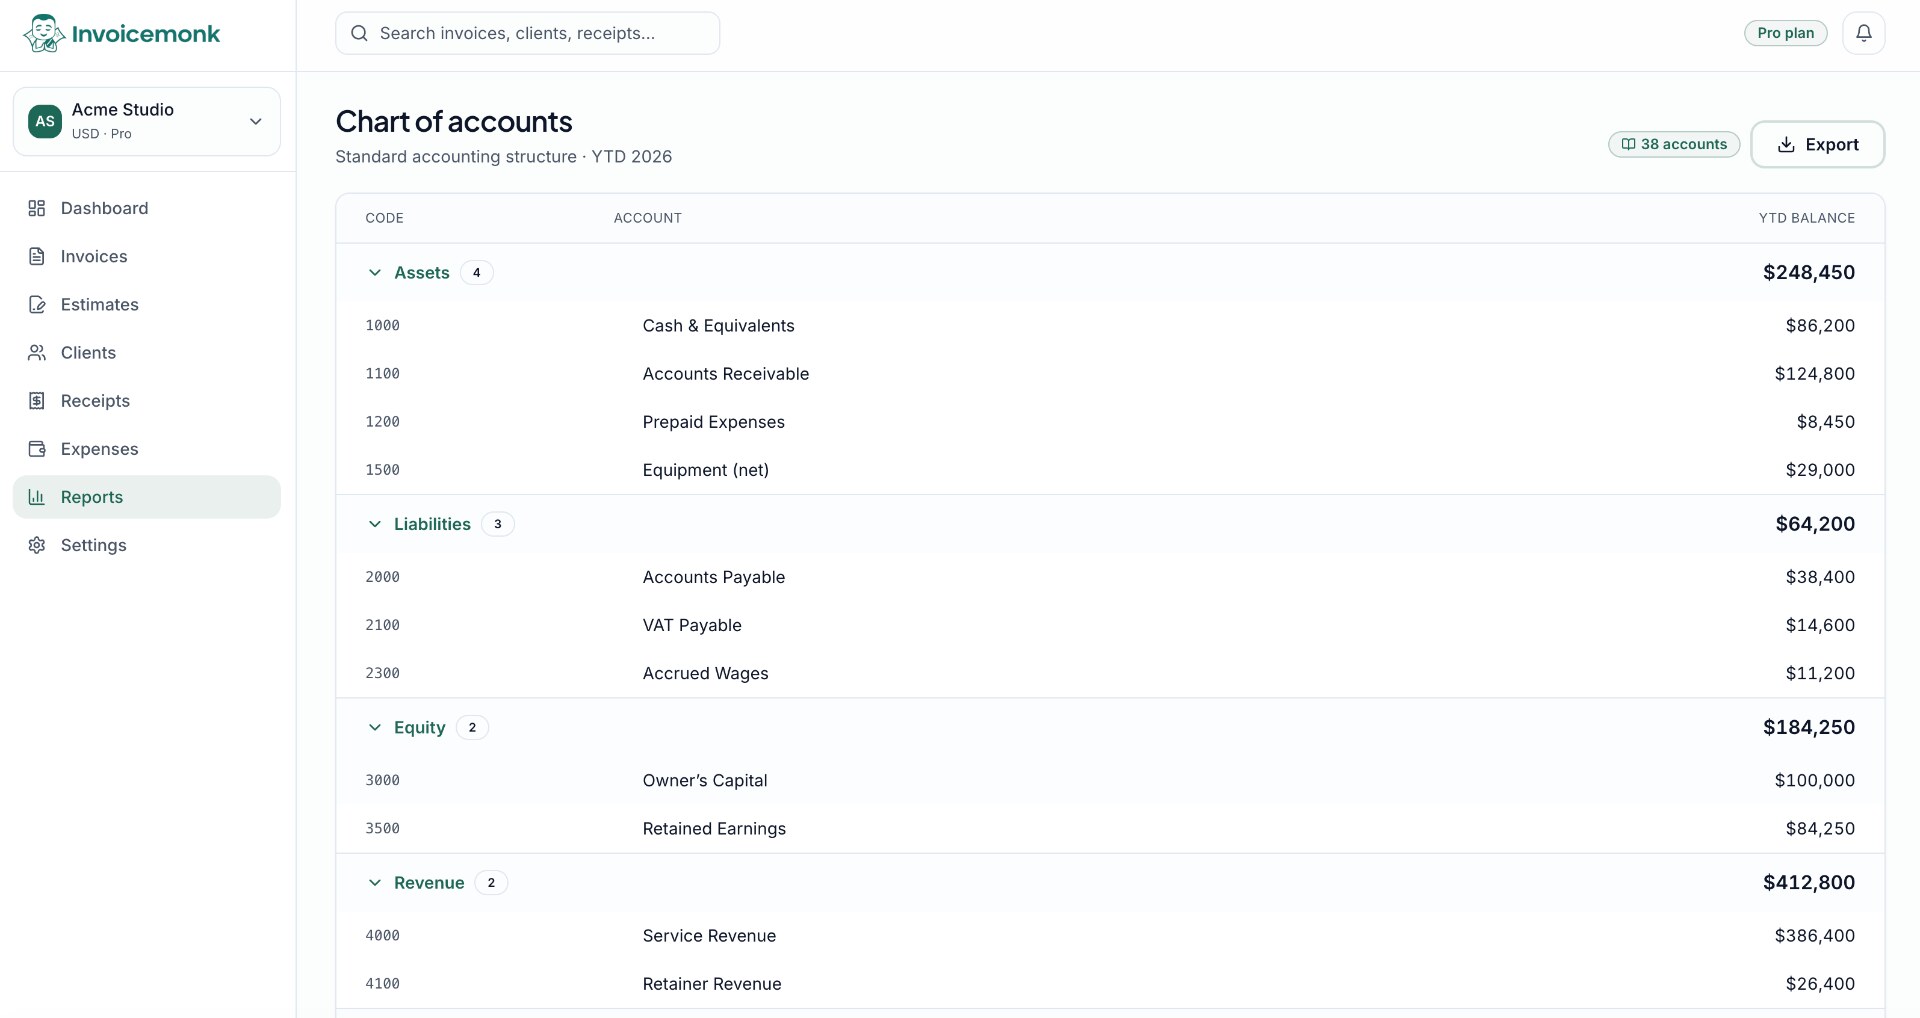Open Settings in the sidebar
The width and height of the screenshot is (1920, 1018).
(x=147, y=545)
